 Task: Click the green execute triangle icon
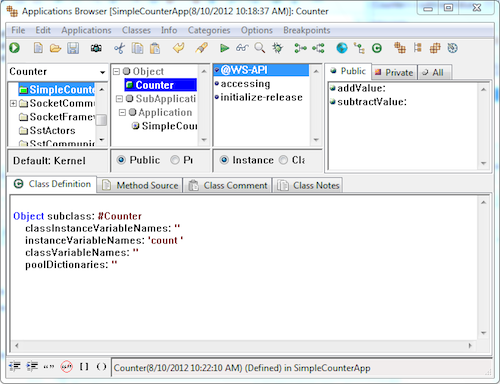pos(224,48)
